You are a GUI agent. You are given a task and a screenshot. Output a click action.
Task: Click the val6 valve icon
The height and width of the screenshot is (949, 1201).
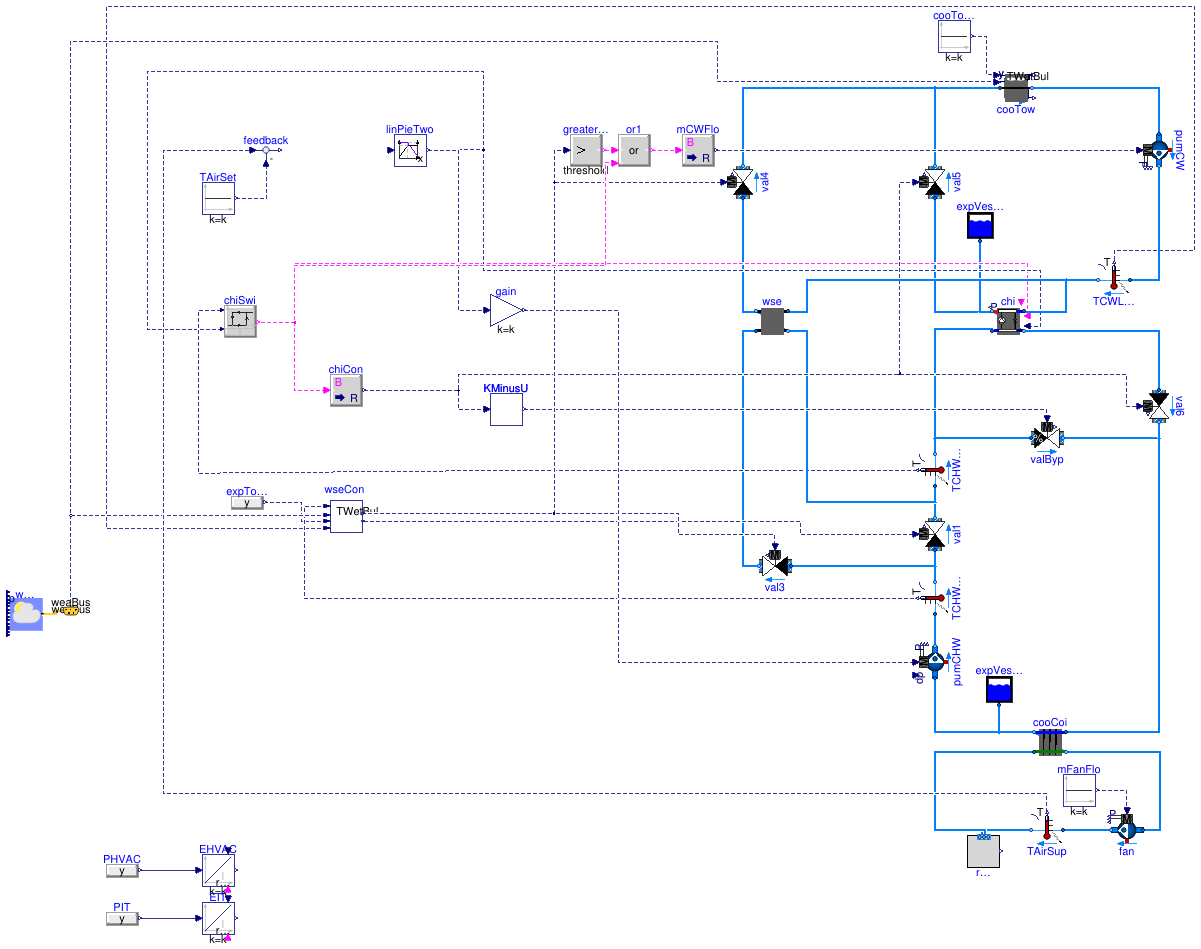coord(1158,405)
